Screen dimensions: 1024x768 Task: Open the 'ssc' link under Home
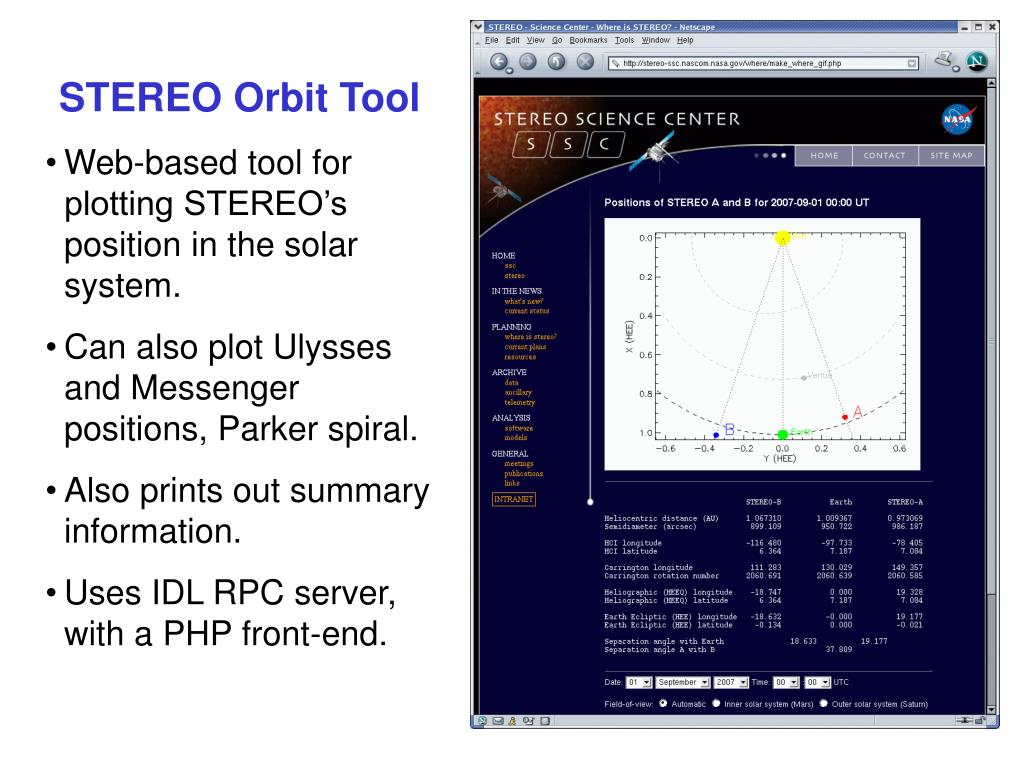pyautogui.click(x=510, y=266)
